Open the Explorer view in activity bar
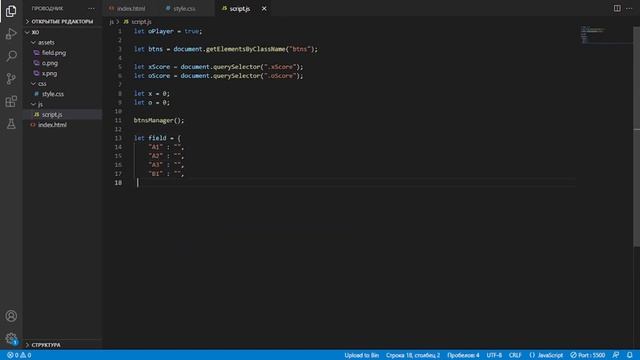The width and height of the screenshot is (640, 360). pyautogui.click(x=11, y=11)
